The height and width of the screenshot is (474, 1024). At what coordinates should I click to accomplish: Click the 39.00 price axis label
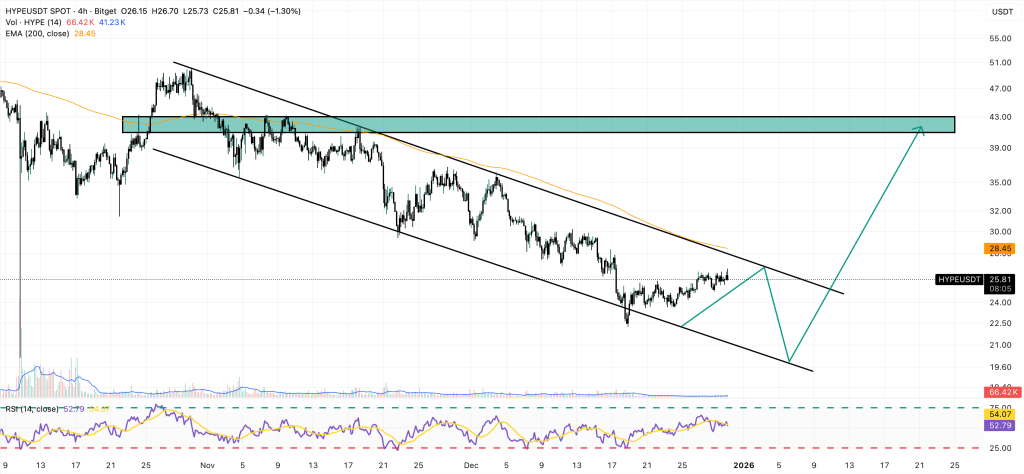[x=1001, y=148]
